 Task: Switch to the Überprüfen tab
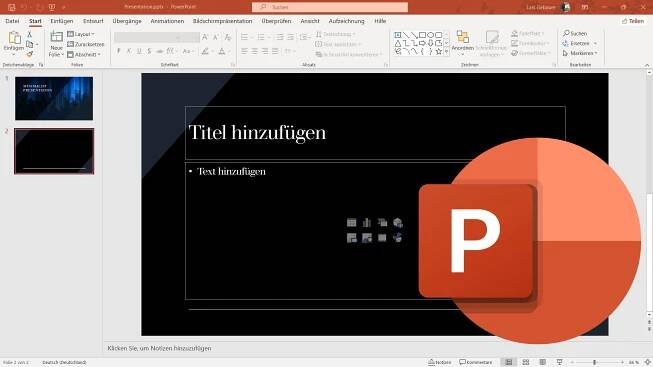[x=276, y=21]
